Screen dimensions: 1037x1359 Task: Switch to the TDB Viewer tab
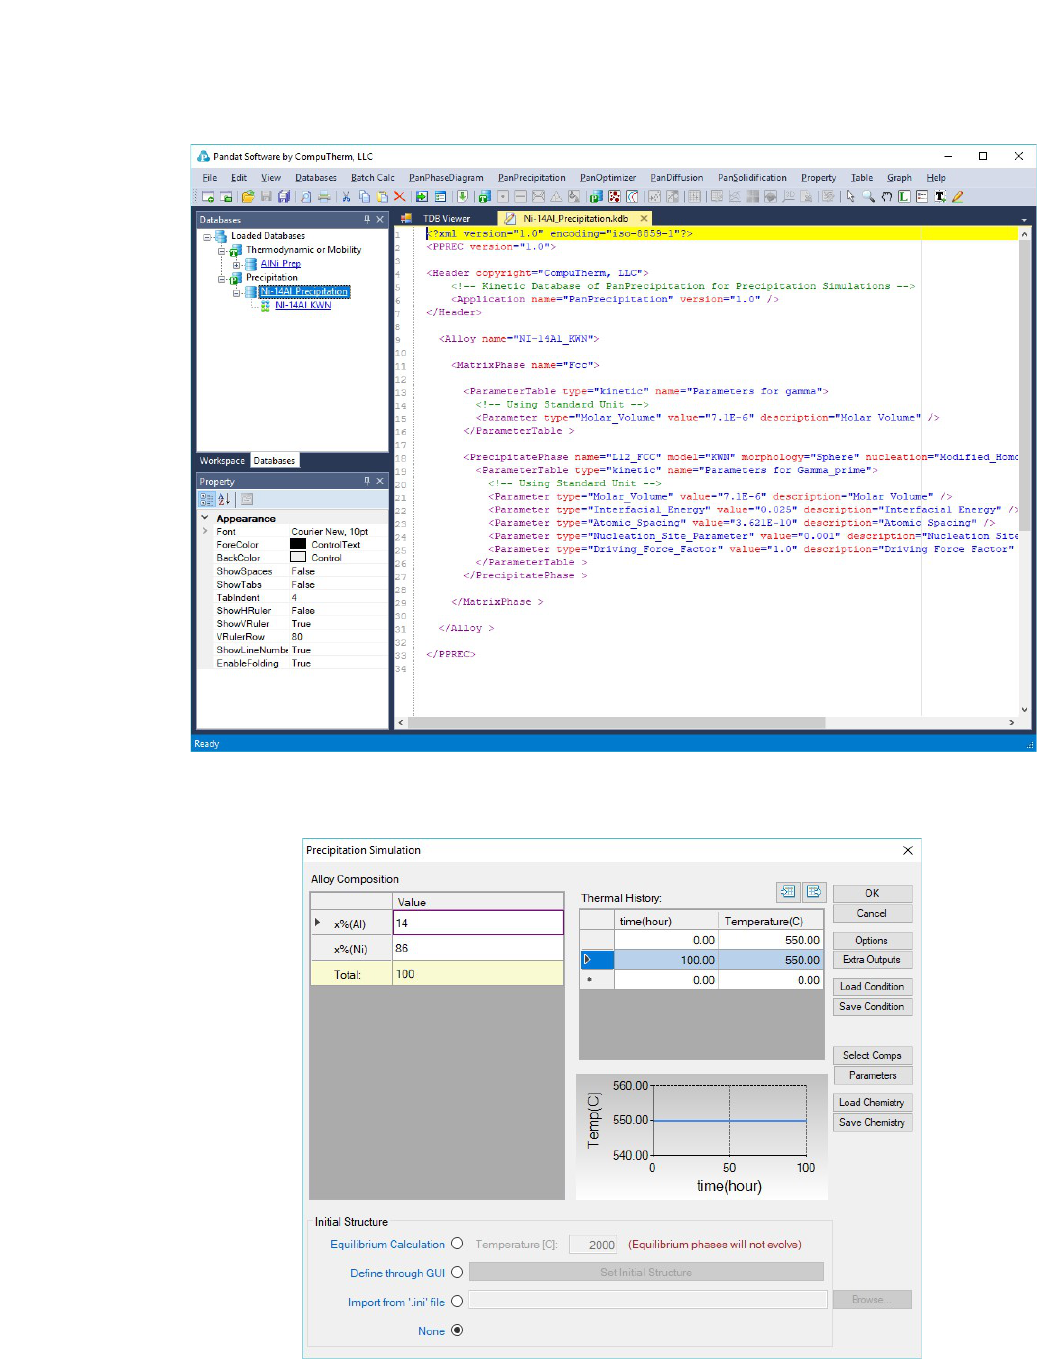[446, 218]
